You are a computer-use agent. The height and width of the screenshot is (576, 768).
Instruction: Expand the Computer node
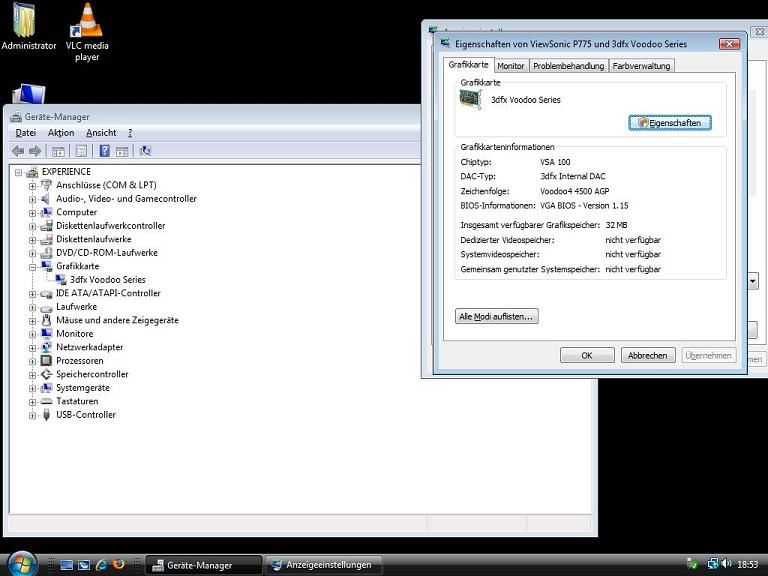pos(32,213)
